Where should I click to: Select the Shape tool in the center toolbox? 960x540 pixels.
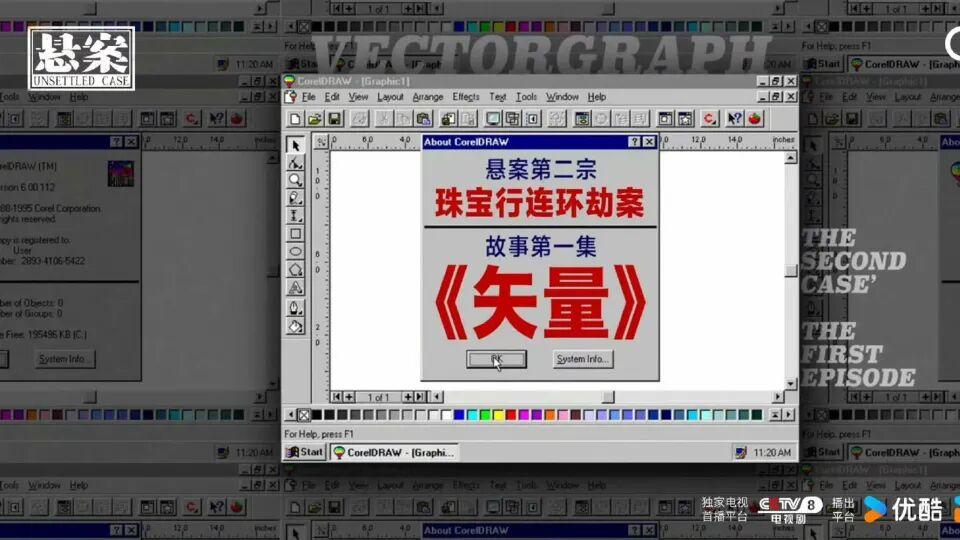295,163
